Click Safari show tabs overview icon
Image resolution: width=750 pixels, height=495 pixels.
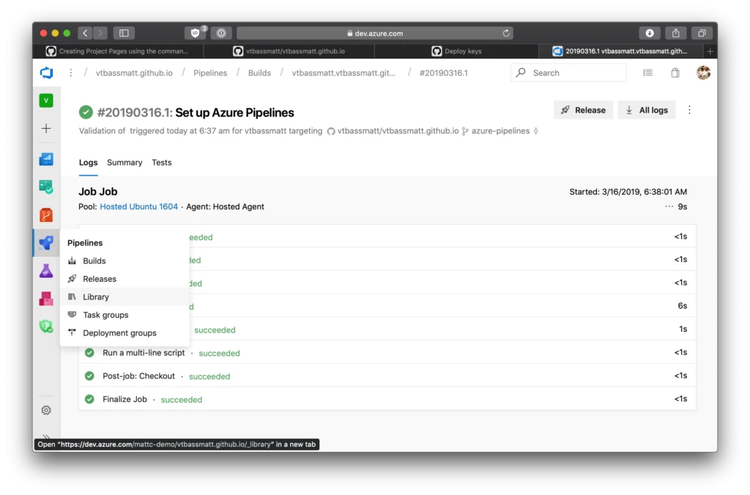tap(702, 33)
